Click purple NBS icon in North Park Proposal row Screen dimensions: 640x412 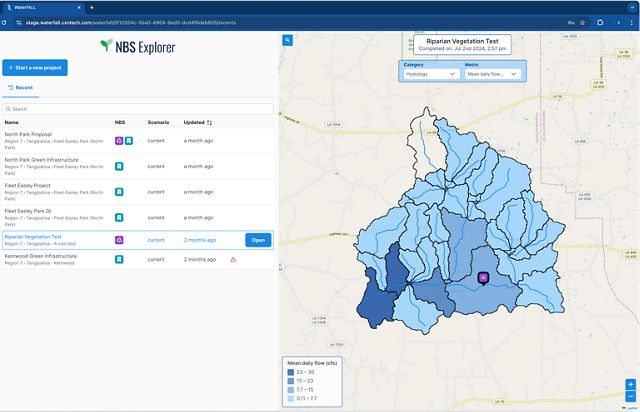point(119,142)
